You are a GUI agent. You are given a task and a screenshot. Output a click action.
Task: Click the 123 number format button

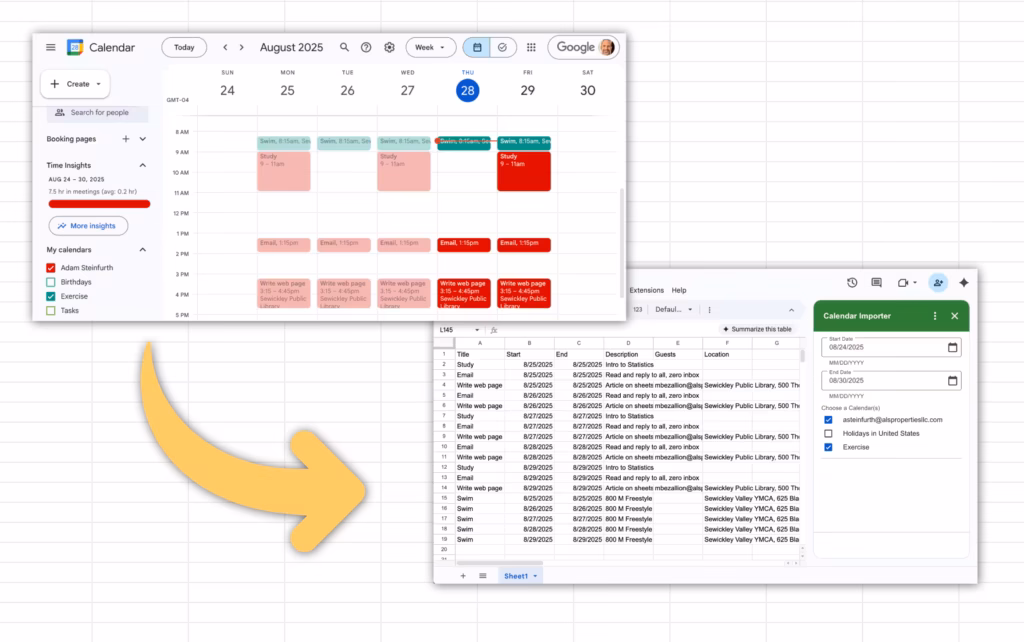[x=637, y=310]
